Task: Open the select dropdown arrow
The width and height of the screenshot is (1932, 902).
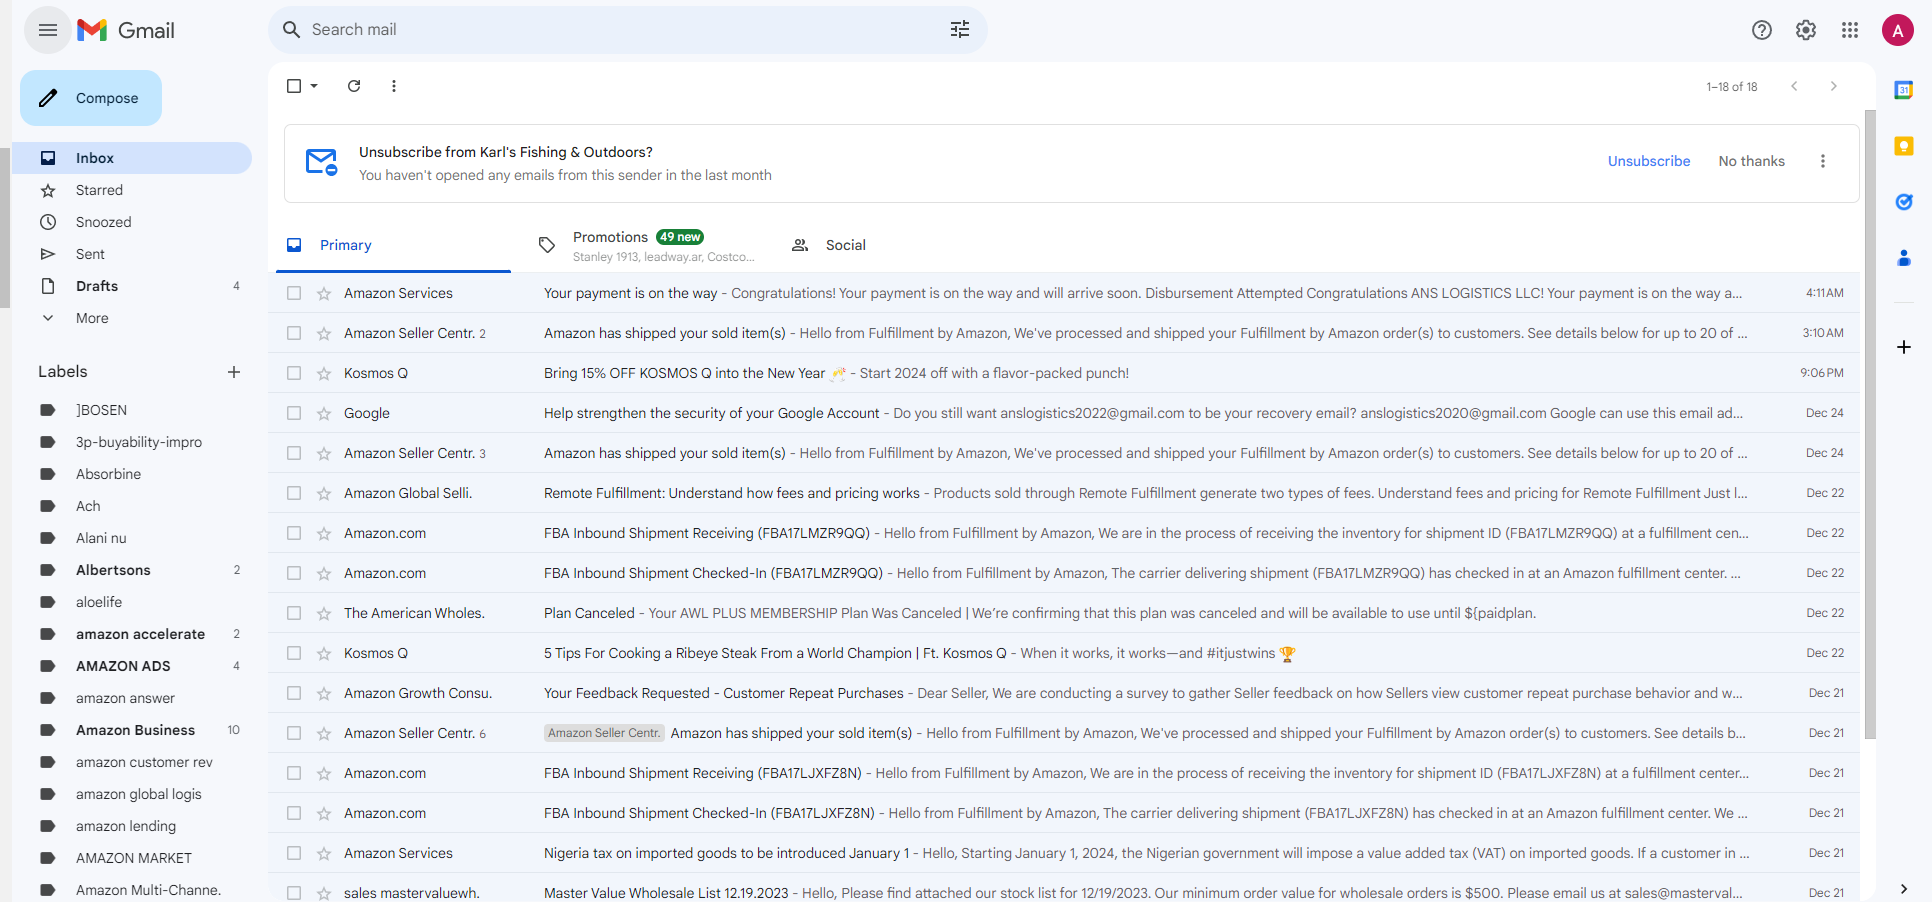Action: (314, 86)
